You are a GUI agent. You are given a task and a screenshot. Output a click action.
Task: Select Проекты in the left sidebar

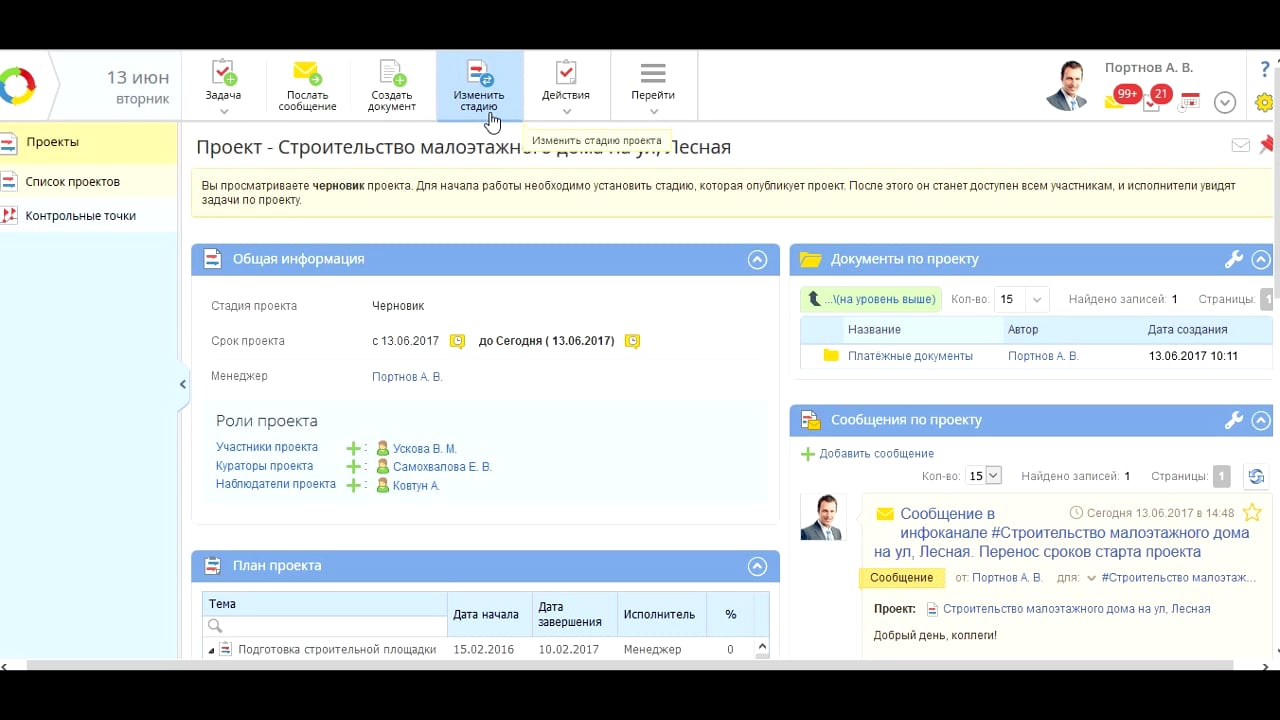[89, 142]
